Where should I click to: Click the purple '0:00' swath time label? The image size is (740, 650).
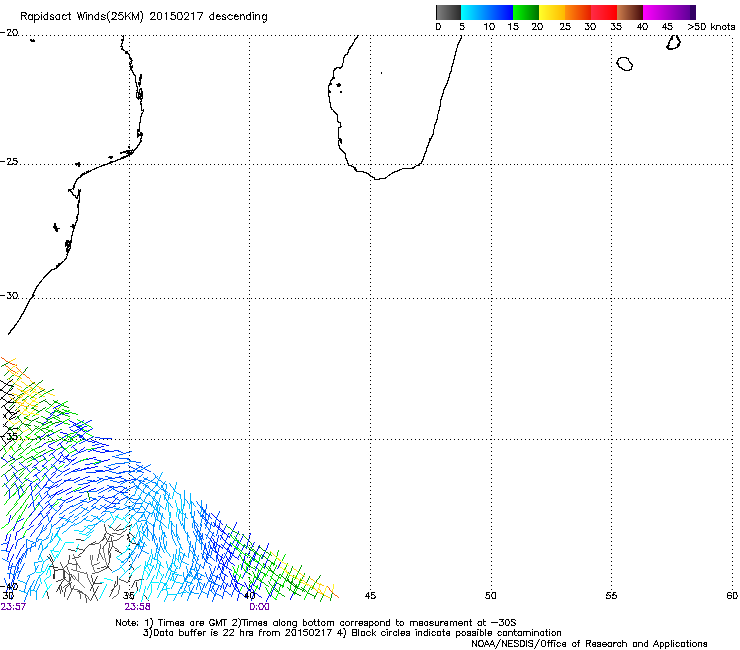tap(259, 607)
